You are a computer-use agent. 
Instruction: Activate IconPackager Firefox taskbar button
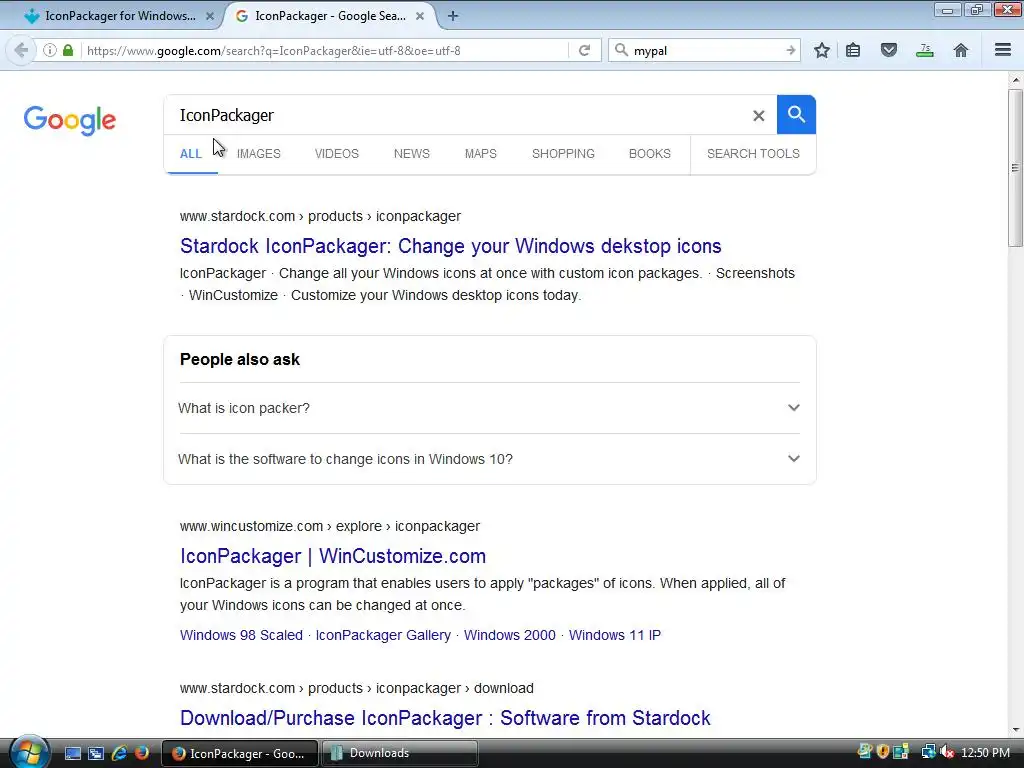tap(240, 753)
